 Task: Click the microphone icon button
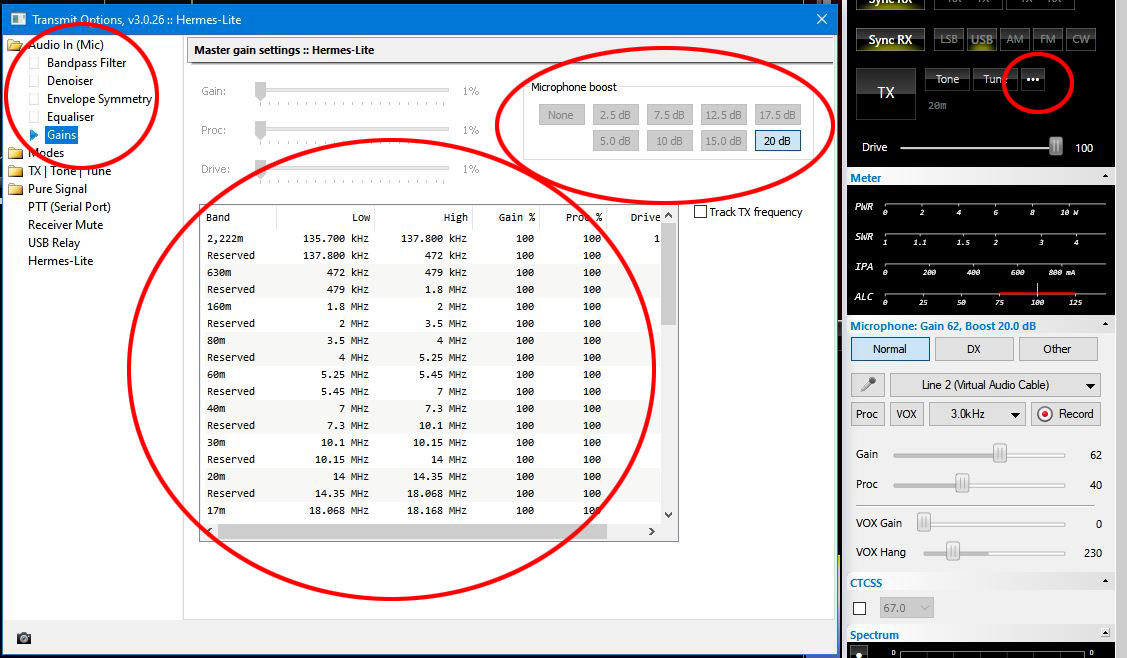[866, 385]
